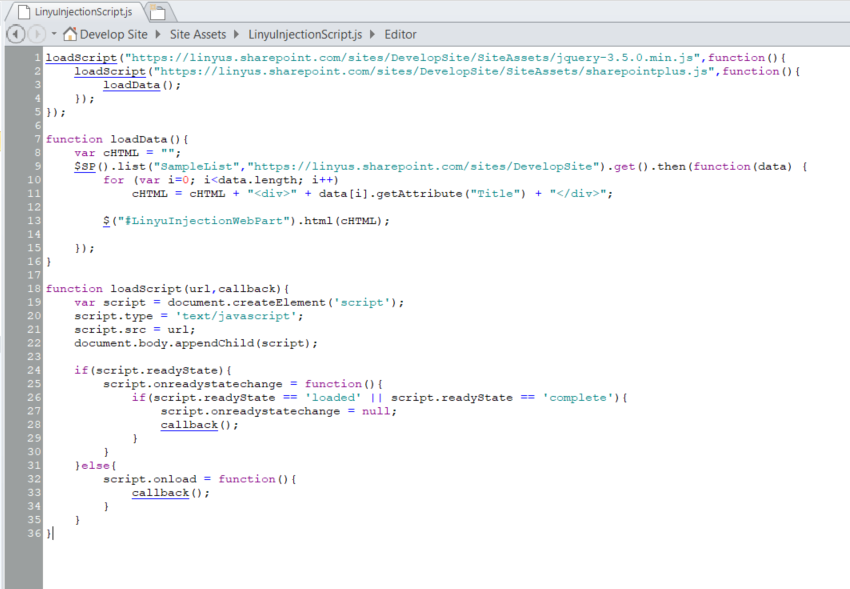Screen dimensions: 850x589
Task: Click 'var cHTML' on line 8
Action: [106, 153]
